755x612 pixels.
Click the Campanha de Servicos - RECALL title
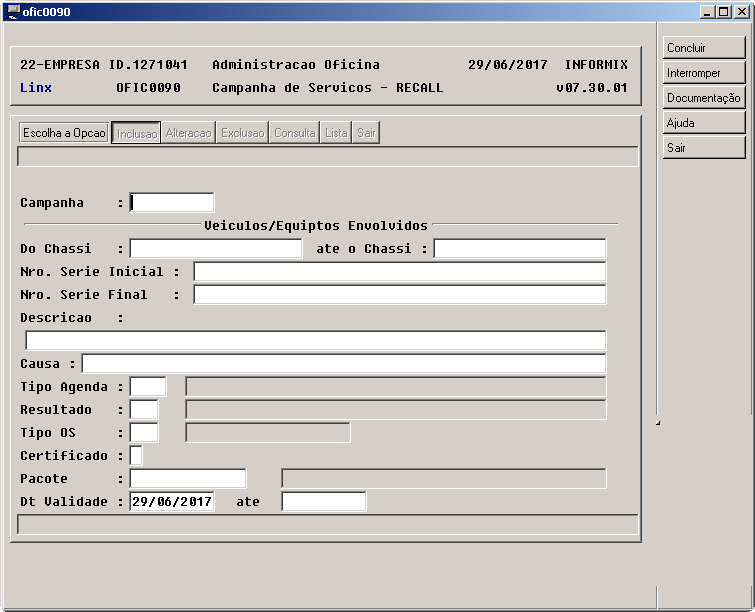point(327,88)
